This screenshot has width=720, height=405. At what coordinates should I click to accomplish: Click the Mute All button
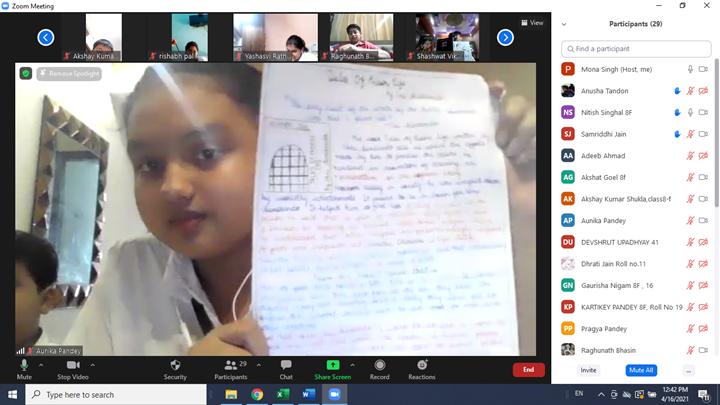point(642,370)
